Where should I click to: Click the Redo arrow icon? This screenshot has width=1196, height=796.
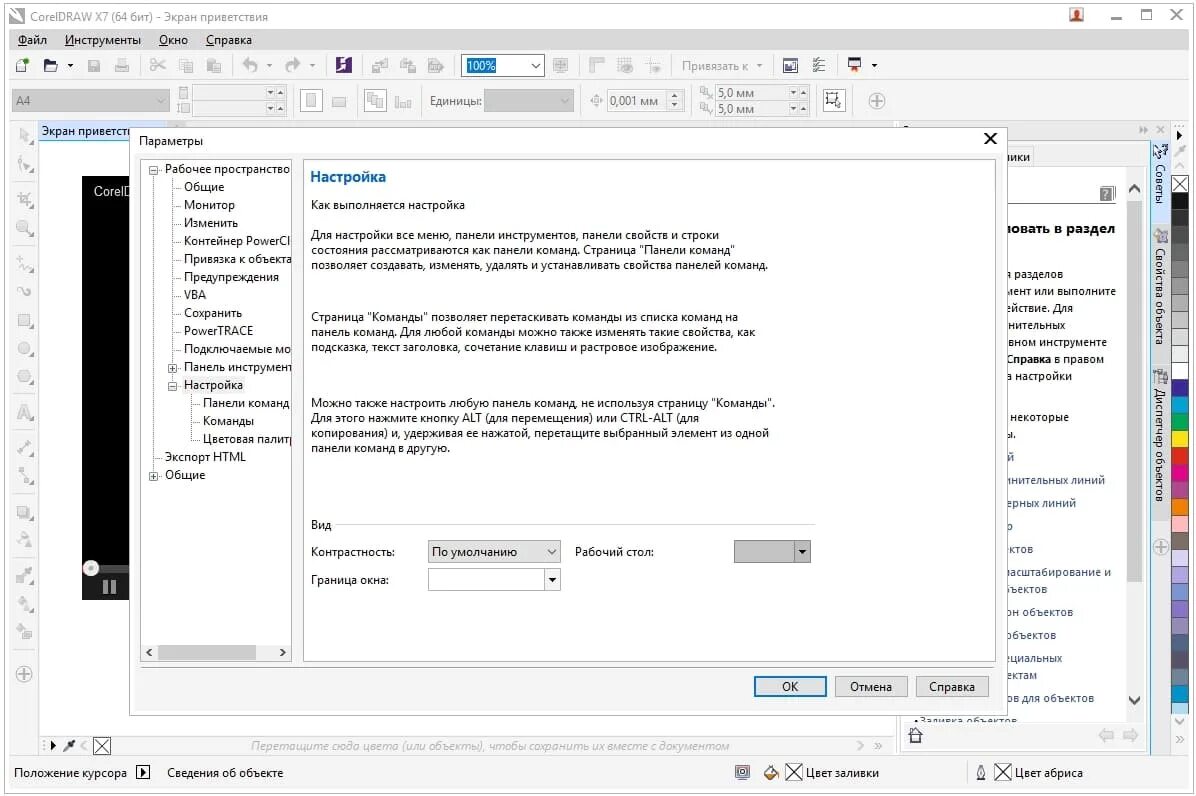point(293,66)
